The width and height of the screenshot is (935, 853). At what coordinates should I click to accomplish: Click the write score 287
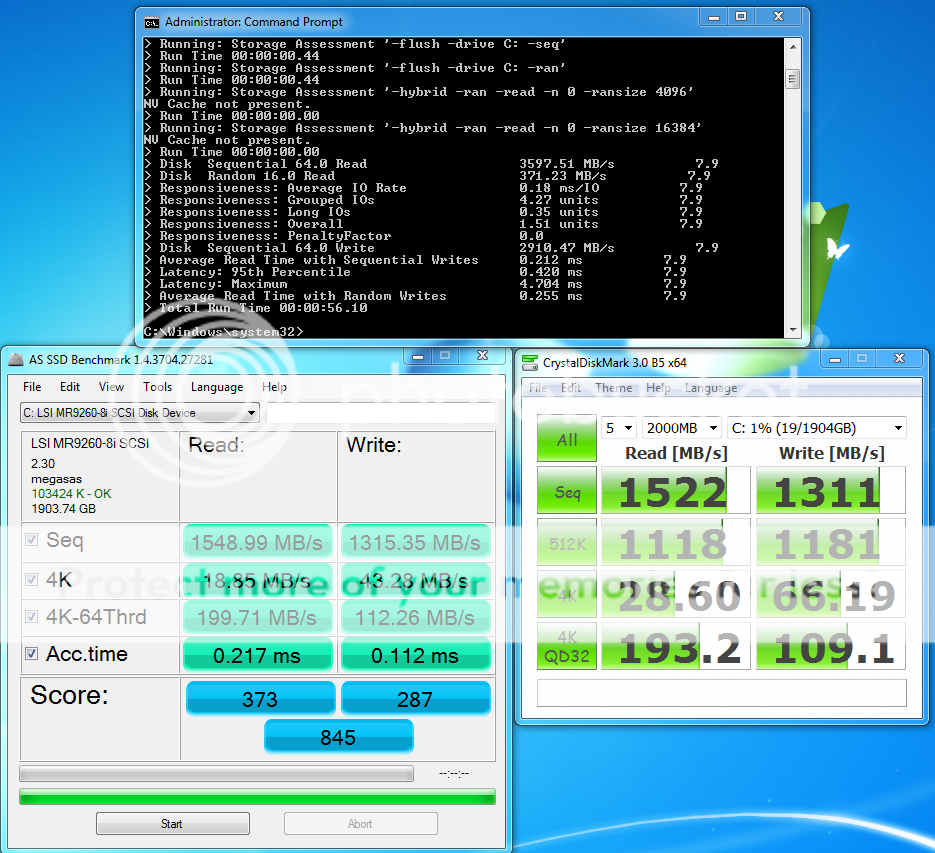416,699
